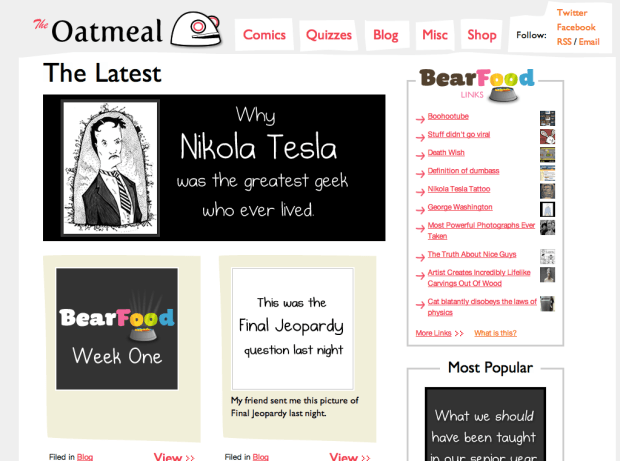620x461 pixels.
Task: Open the Boohootube link
Action: (449, 118)
